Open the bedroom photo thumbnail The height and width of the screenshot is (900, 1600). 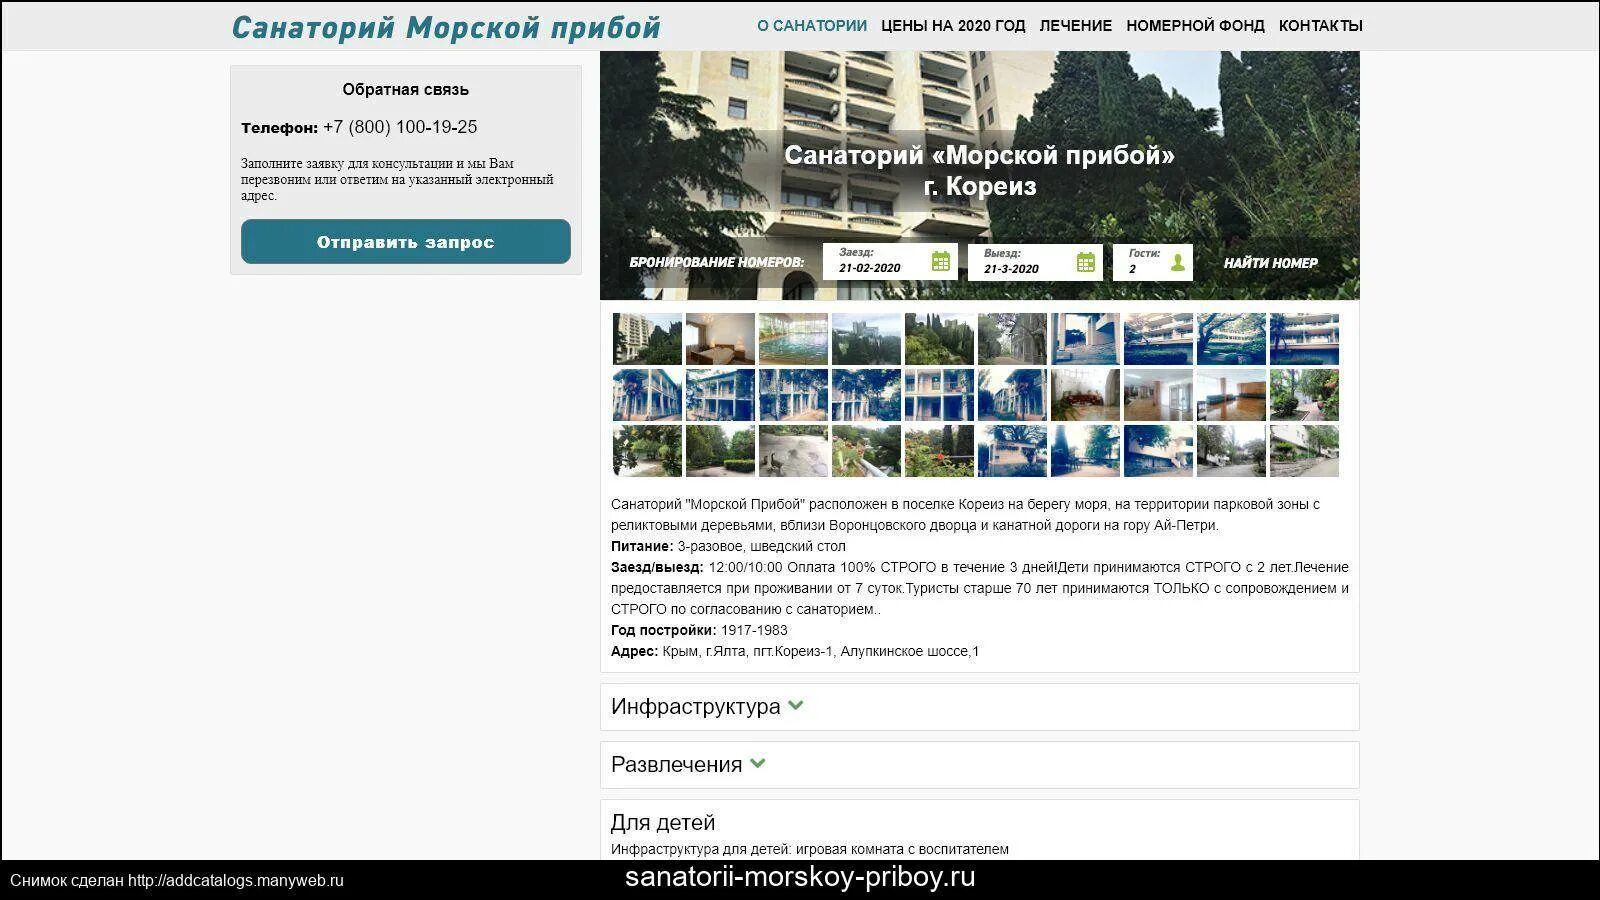(x=720, y=339)
